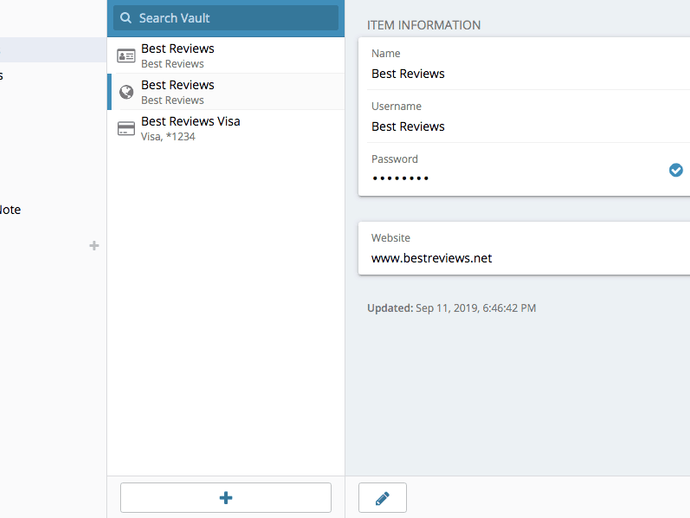
Task: Click the magnifier icon in Search Vault
Action: click(x=126, y=18)
